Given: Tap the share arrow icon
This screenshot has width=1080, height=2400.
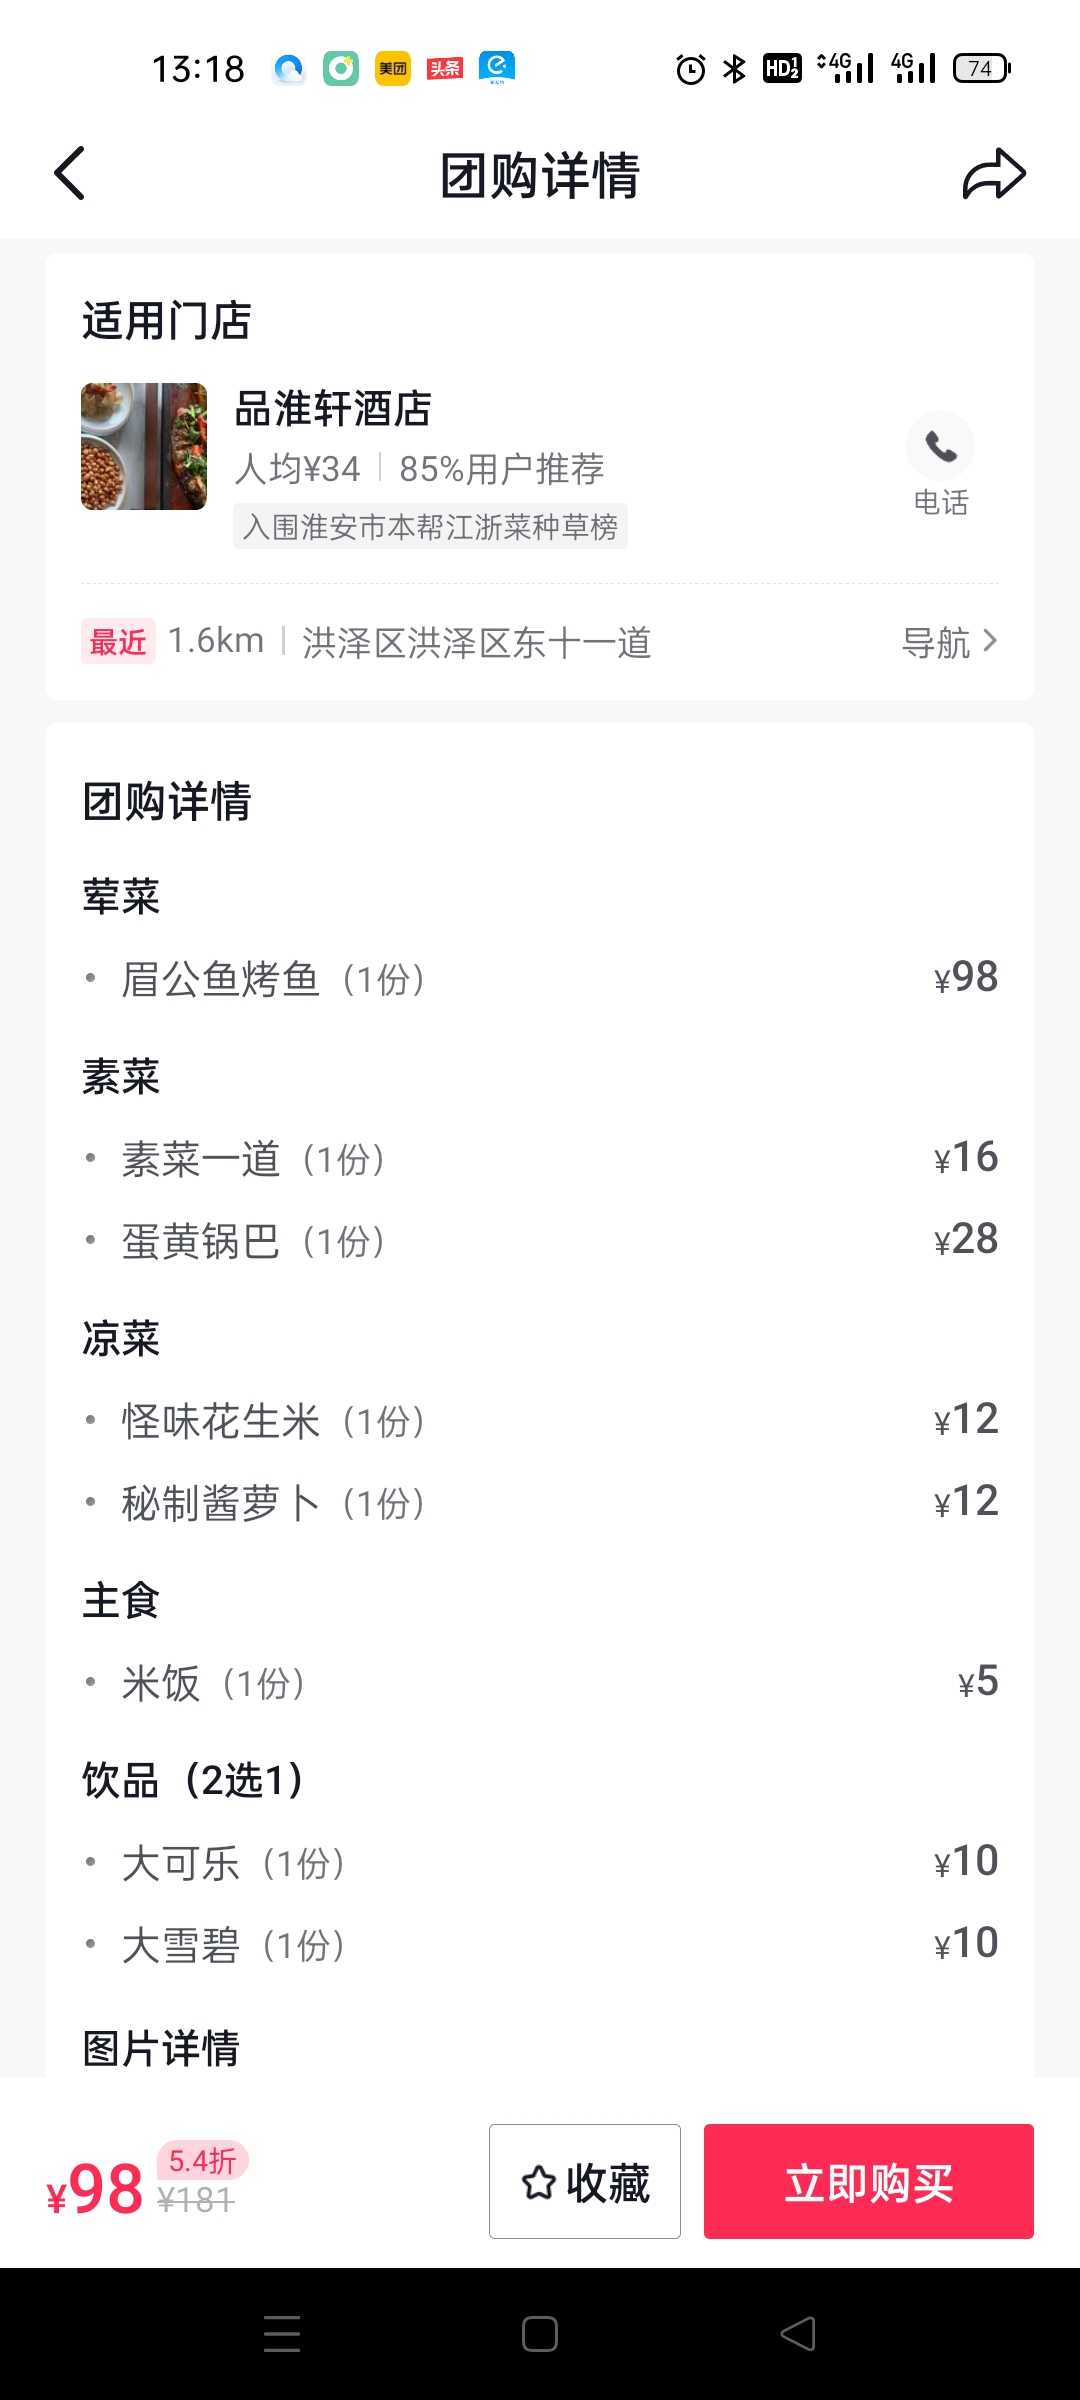Looking at the screenshot, I should pyautogui.click(x=994, y=174).
